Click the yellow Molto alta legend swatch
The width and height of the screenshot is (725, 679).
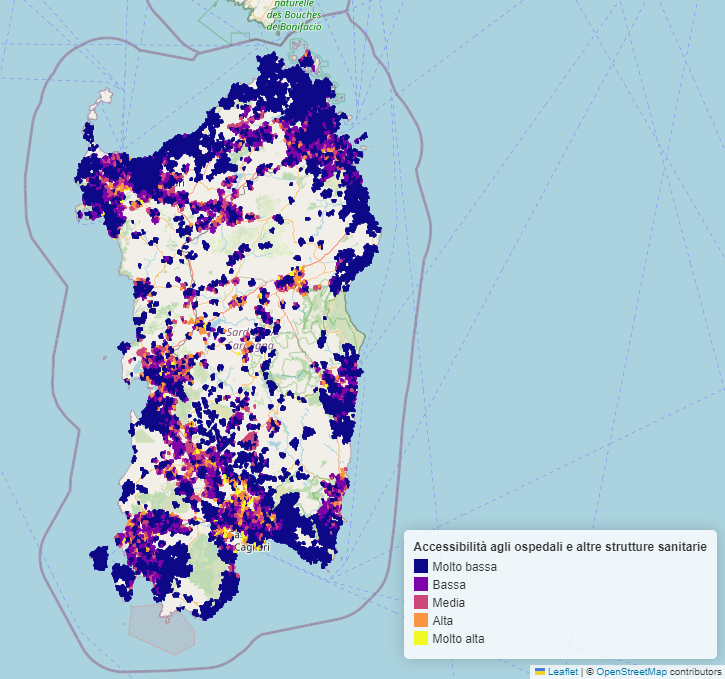click(x=420, y=639)
